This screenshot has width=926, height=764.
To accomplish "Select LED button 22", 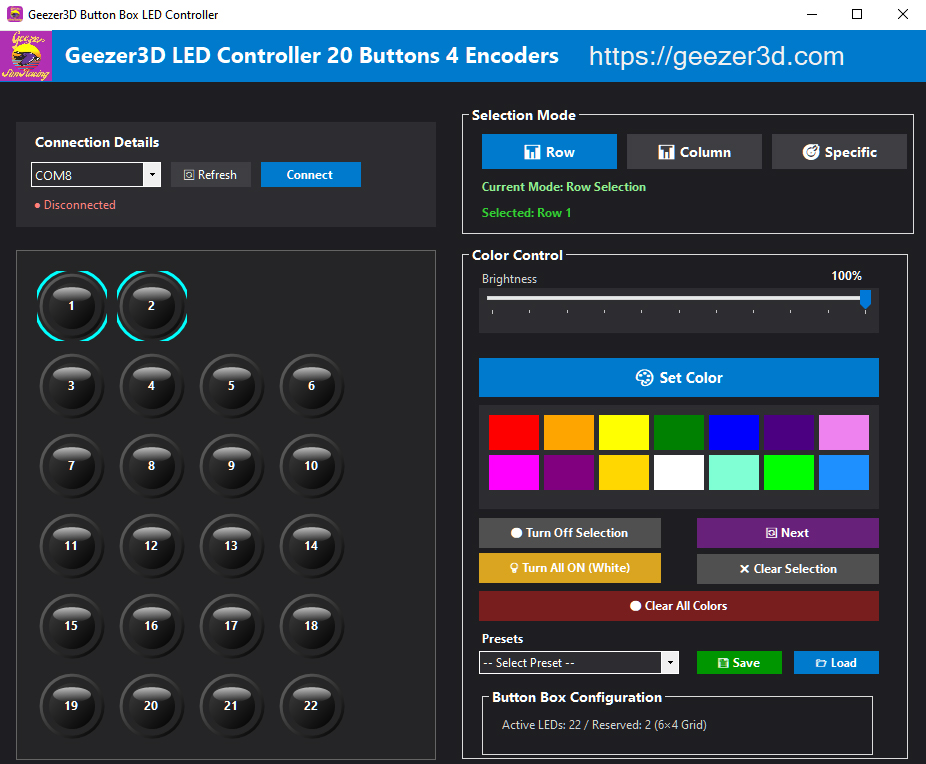I will [x=311, y=706].
